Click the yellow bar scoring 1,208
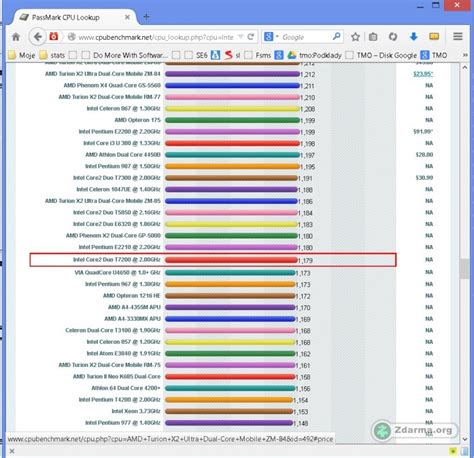This screenshot has height=458, width=474. 232,109
